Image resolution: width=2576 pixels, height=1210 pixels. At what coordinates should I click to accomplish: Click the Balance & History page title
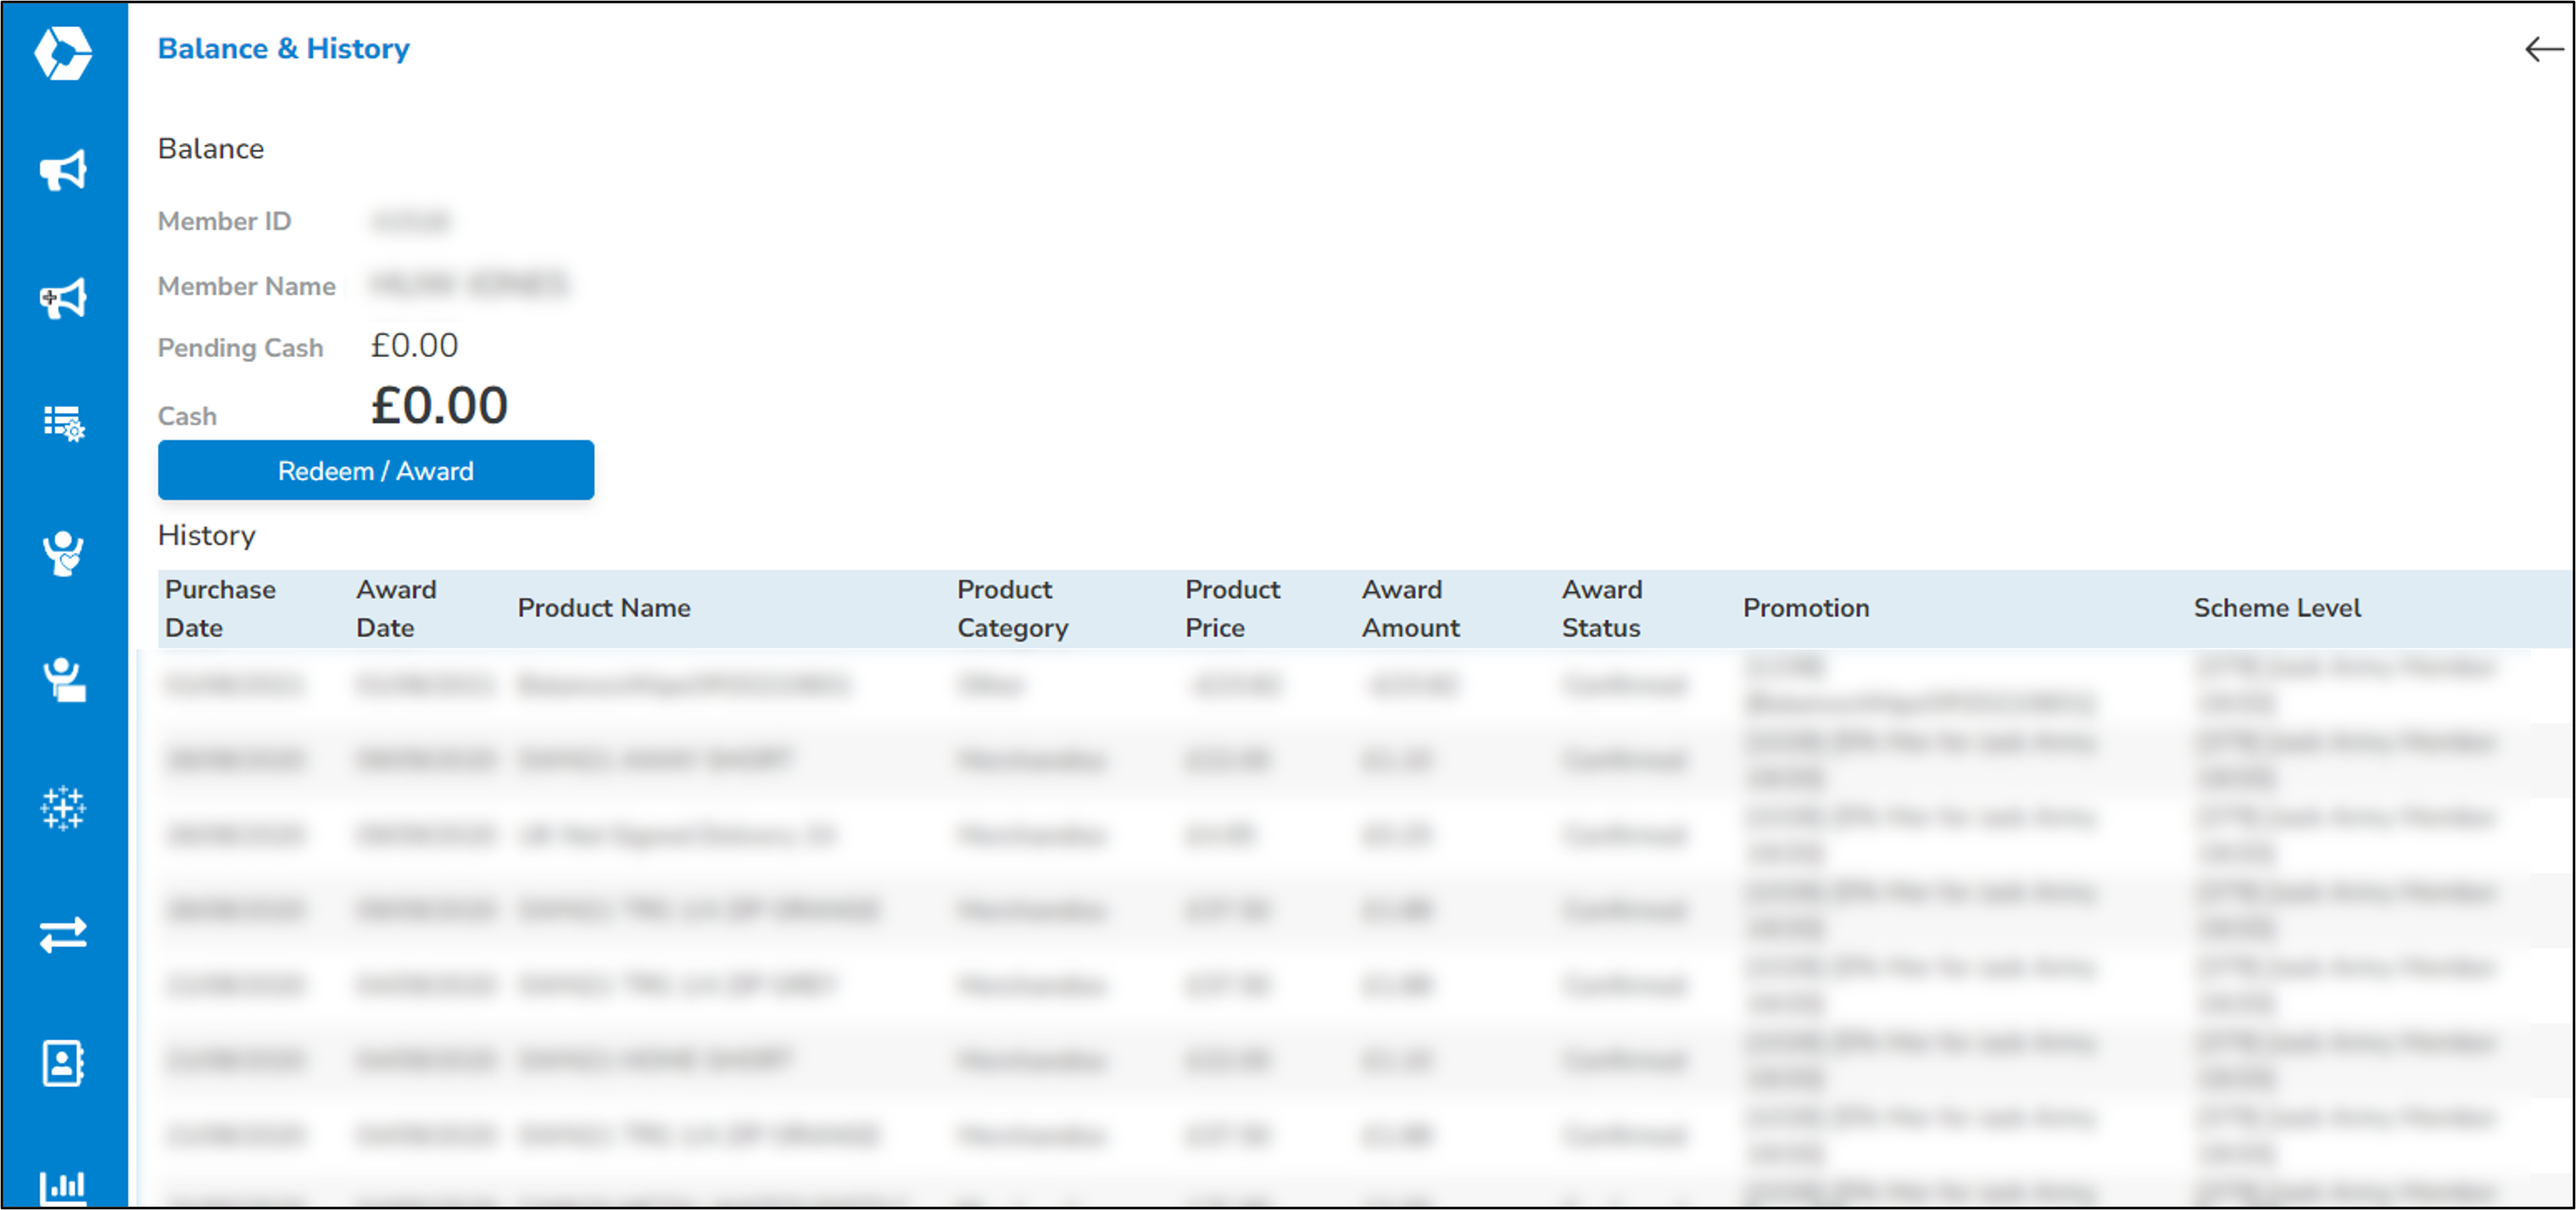(x=283, y=48)
